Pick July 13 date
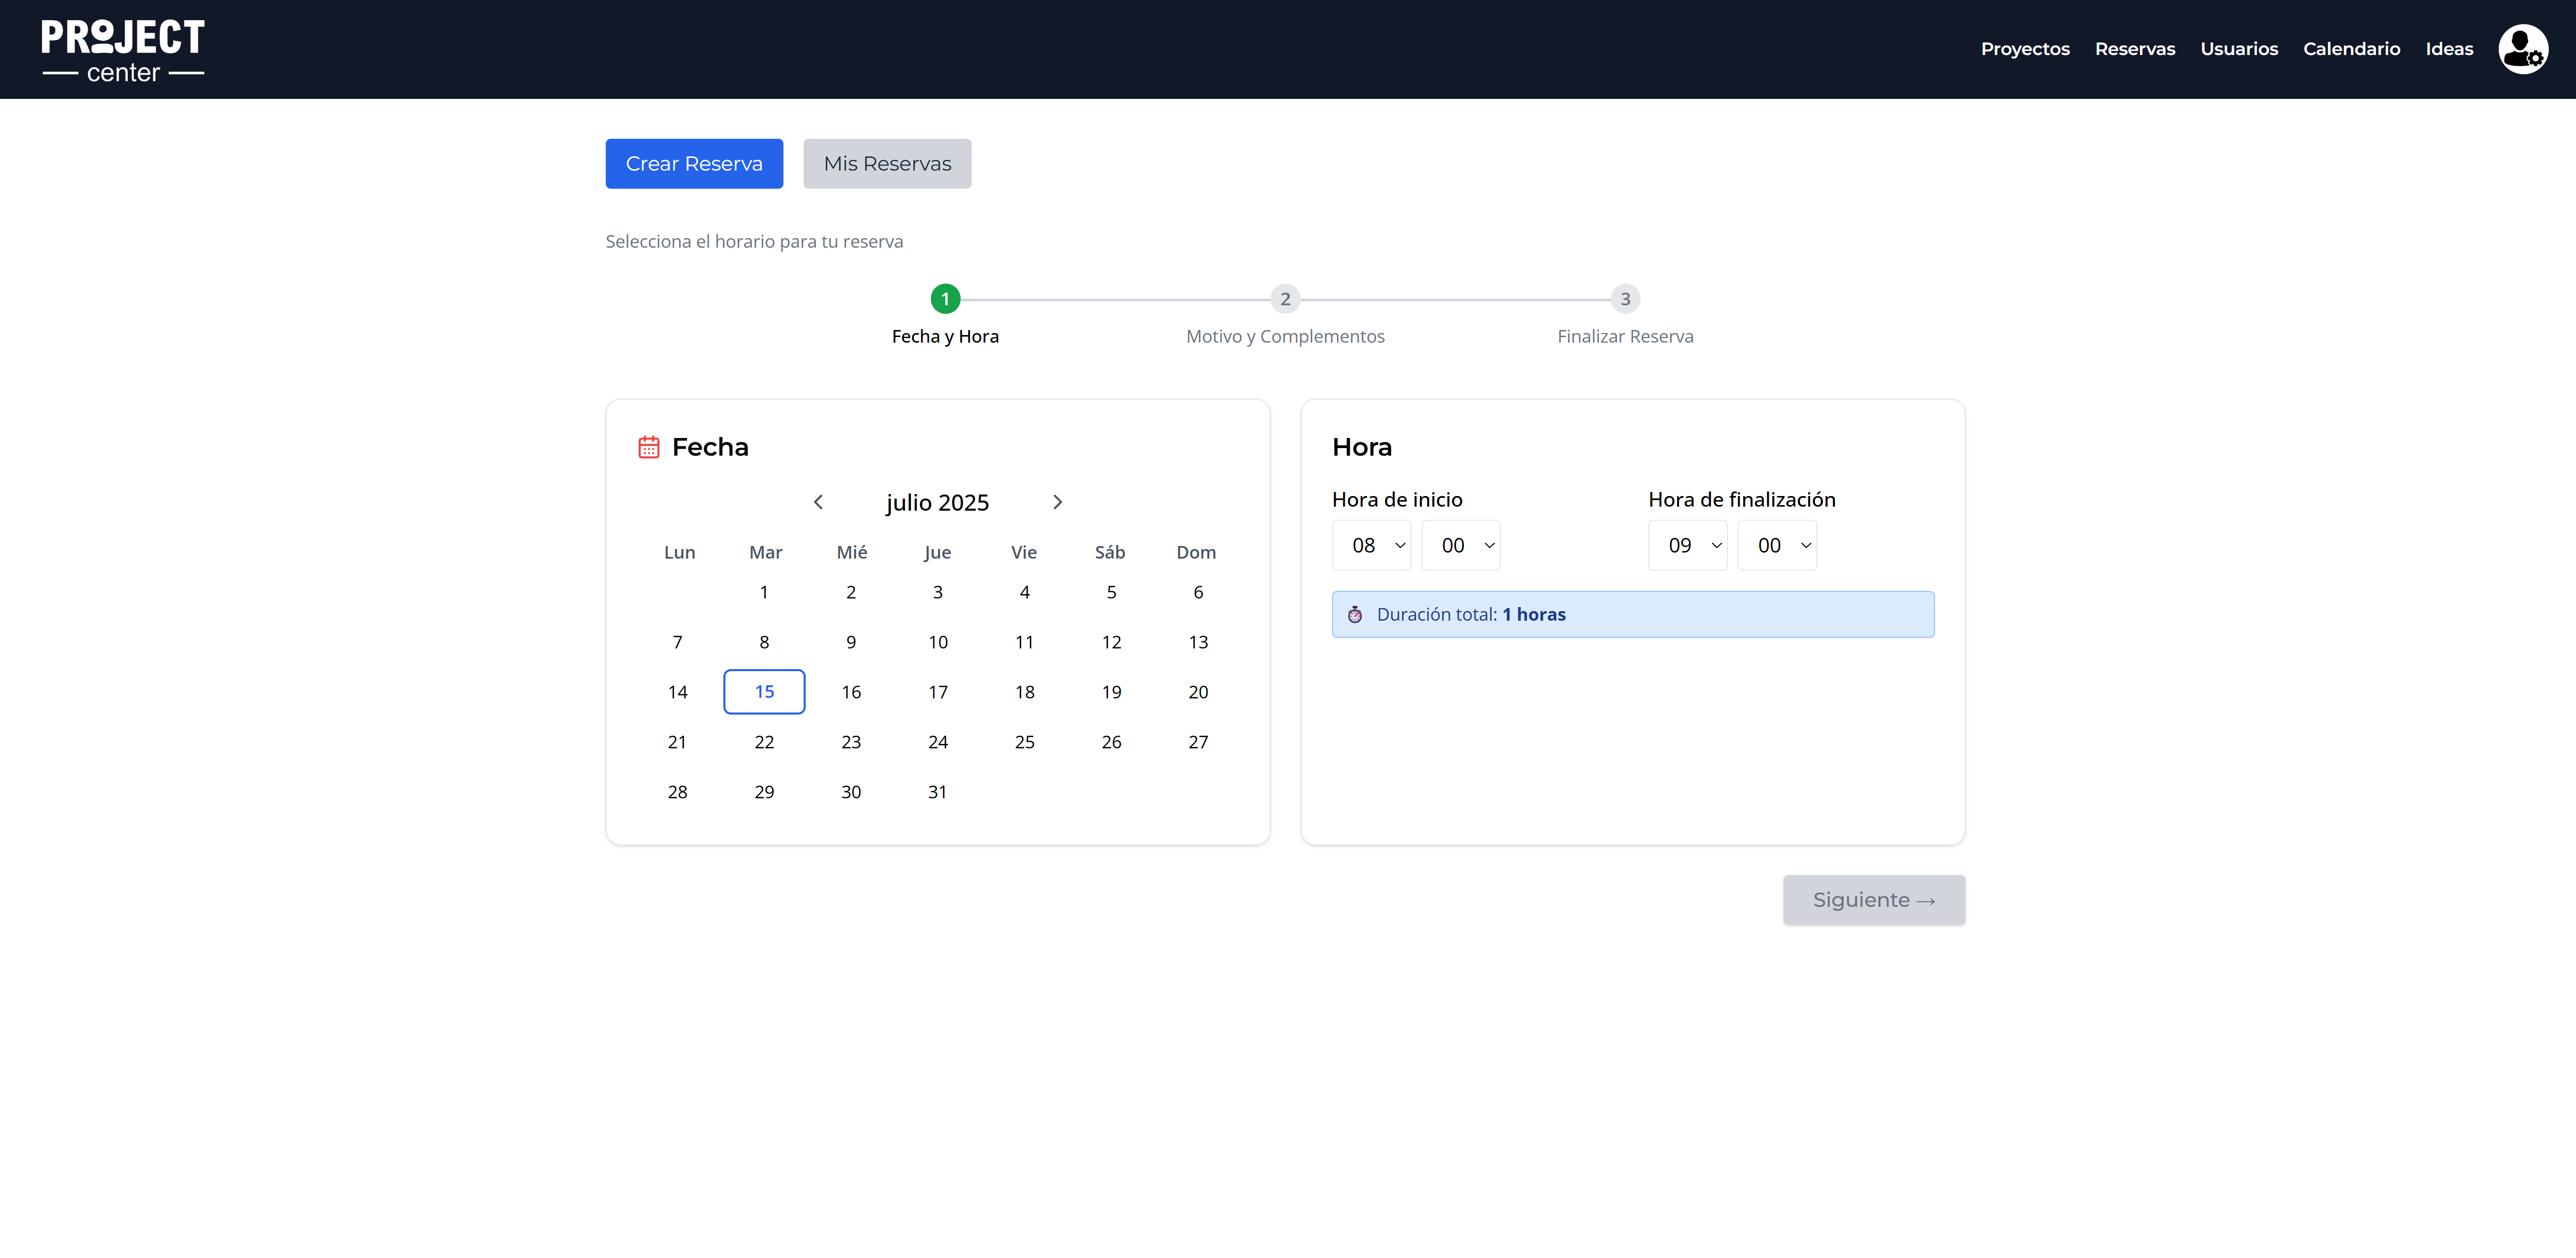The height and width of the screenshot is (1258, 2576). [x=1198, y=642]
